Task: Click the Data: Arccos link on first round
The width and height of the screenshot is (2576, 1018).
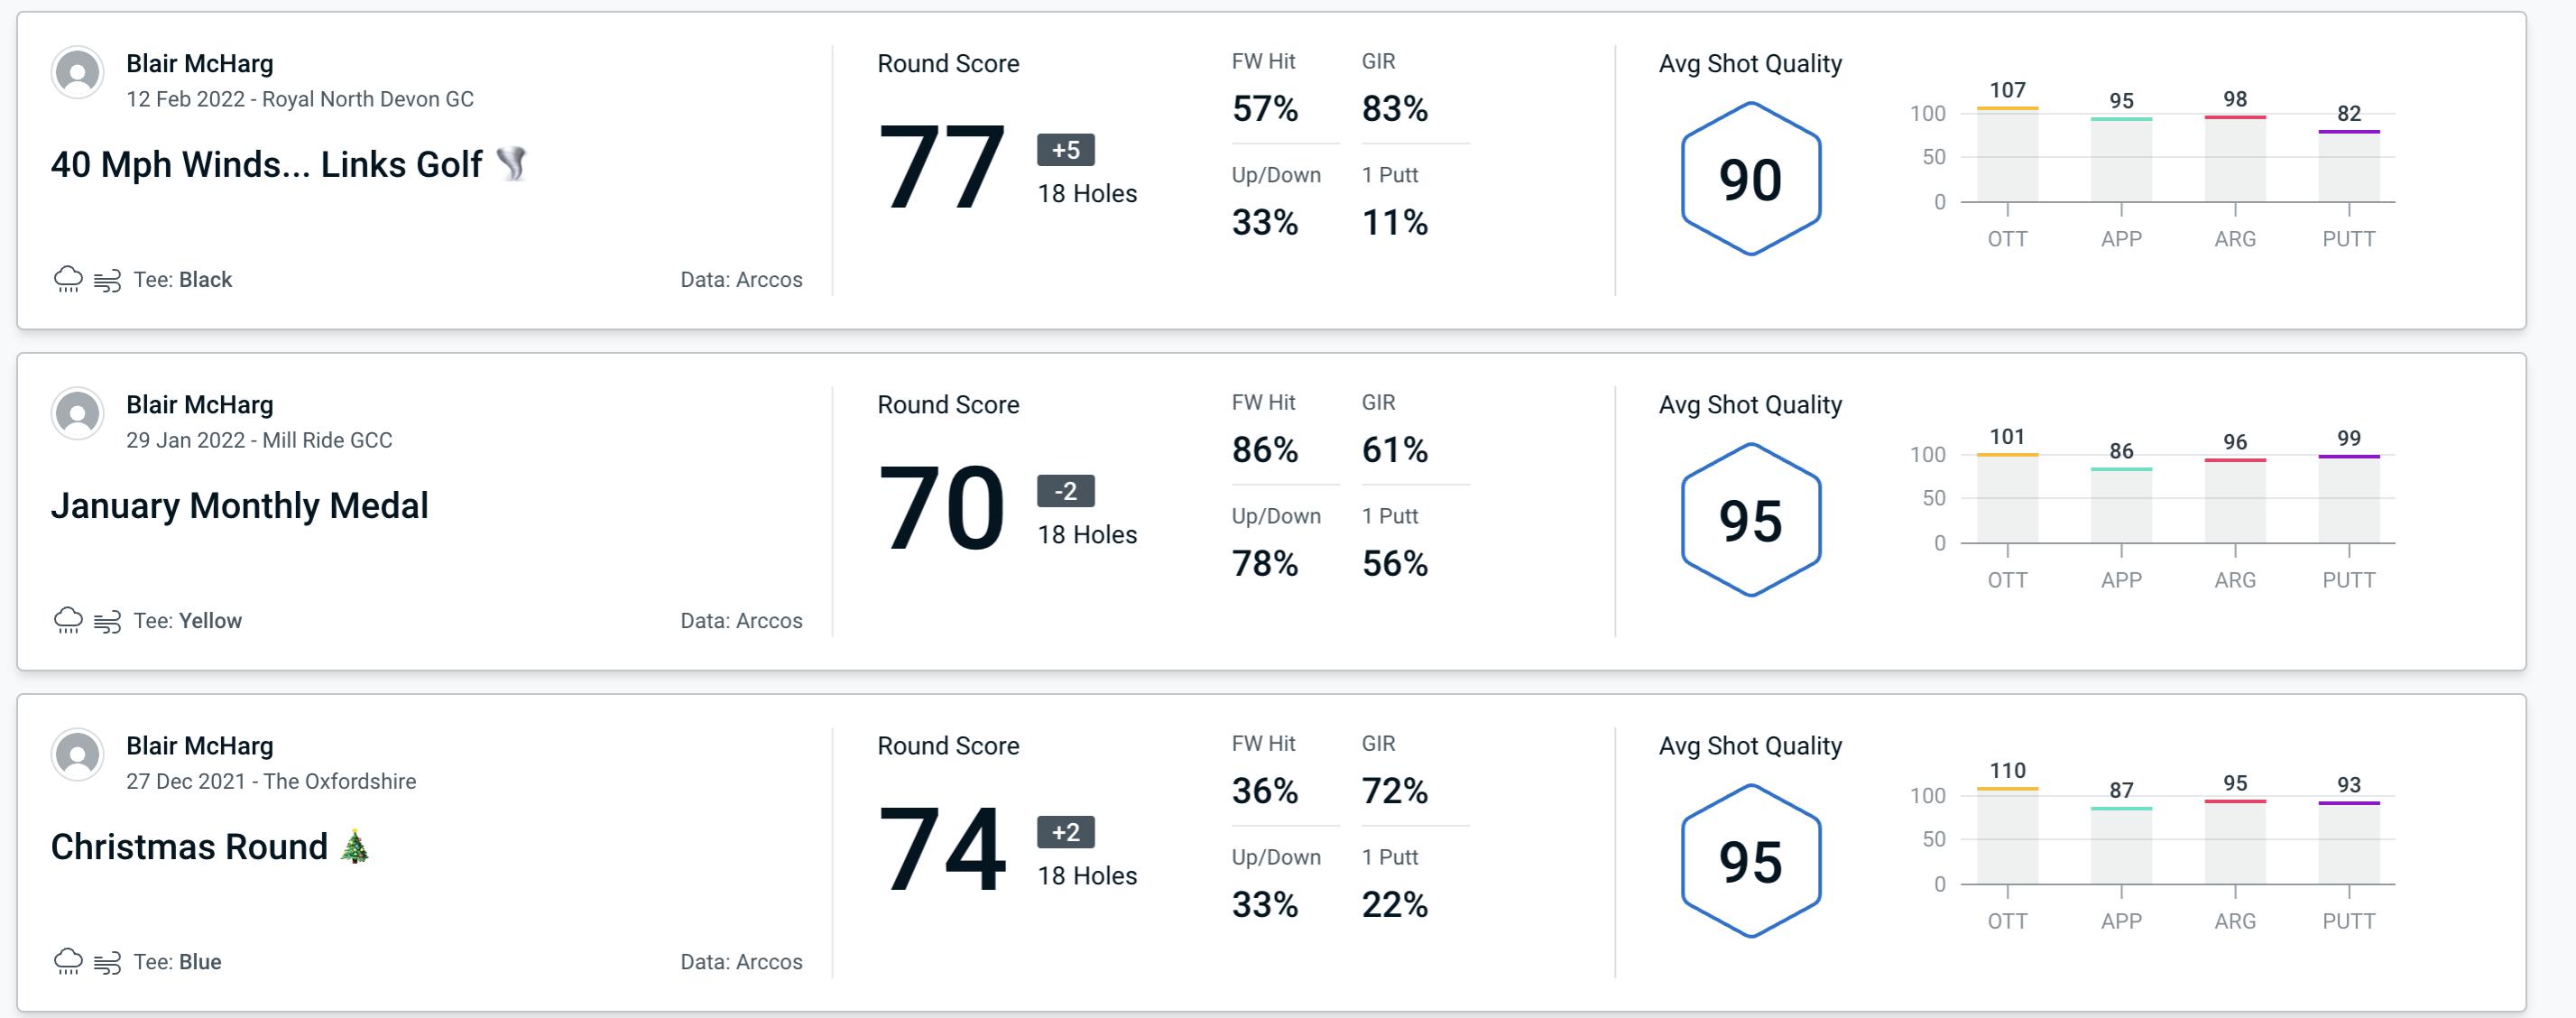Action: point(738,277)
